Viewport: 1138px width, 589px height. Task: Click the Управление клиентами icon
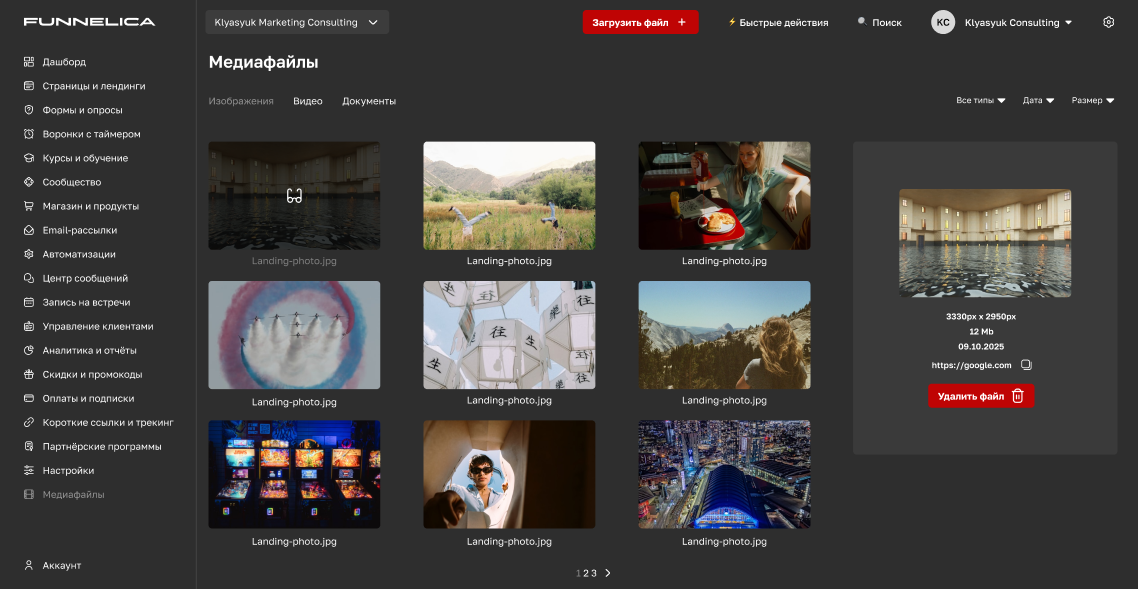[x=29, y=326]
